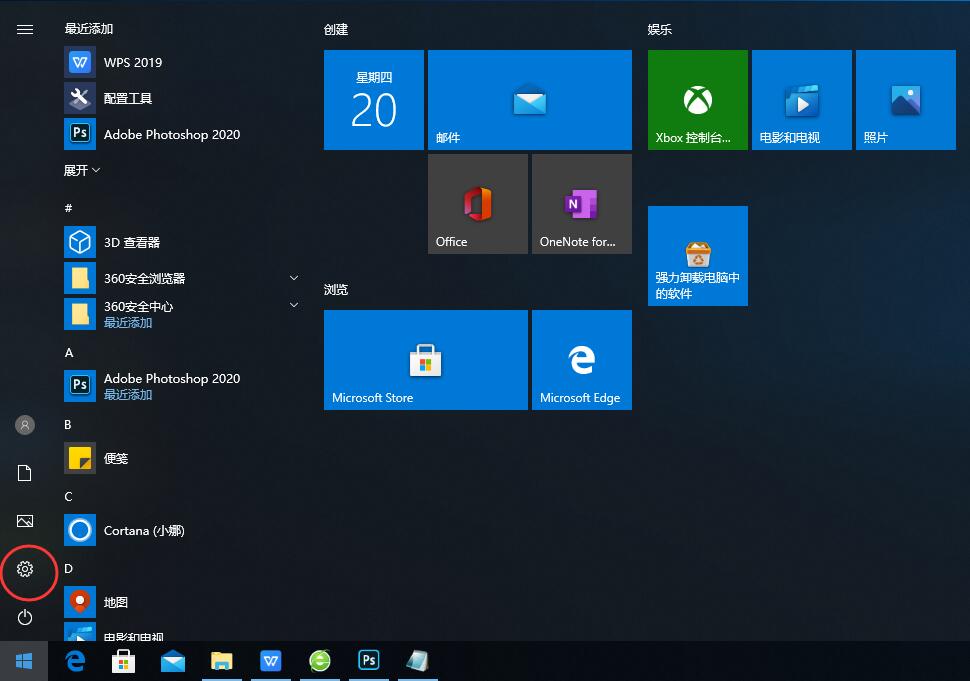
Task: Switch to Photoshop on the taskbar
Action: tap(369, 661)
